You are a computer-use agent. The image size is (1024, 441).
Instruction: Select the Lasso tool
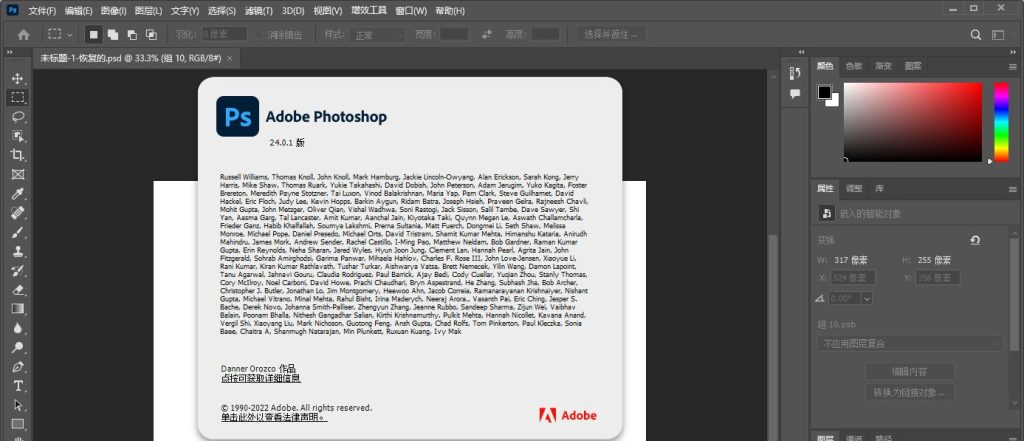coord(18,117)
